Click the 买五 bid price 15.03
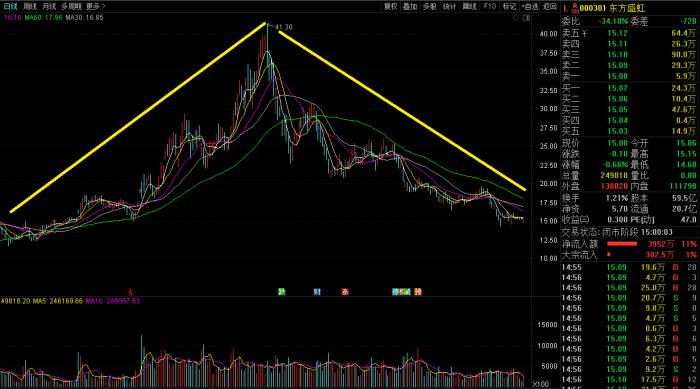This screenshot has width=700, height=389. 617,131
